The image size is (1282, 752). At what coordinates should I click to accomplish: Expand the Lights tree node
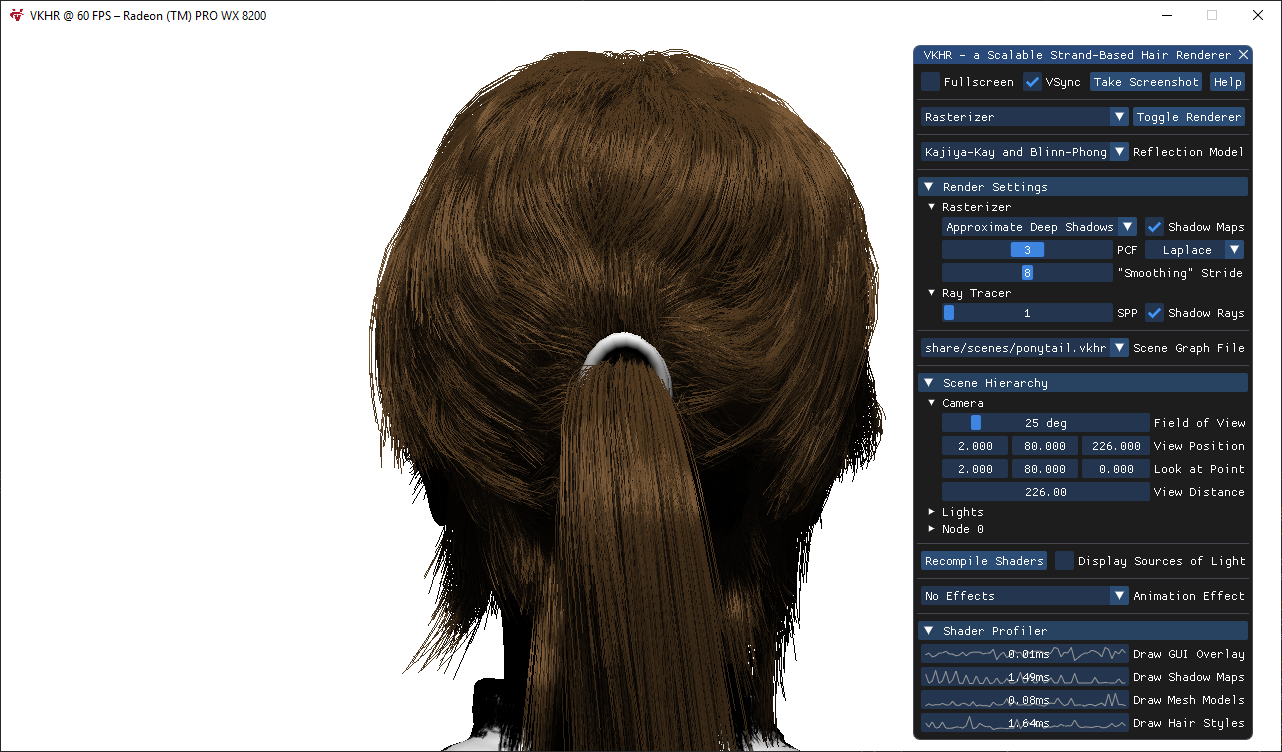(933, 512)
